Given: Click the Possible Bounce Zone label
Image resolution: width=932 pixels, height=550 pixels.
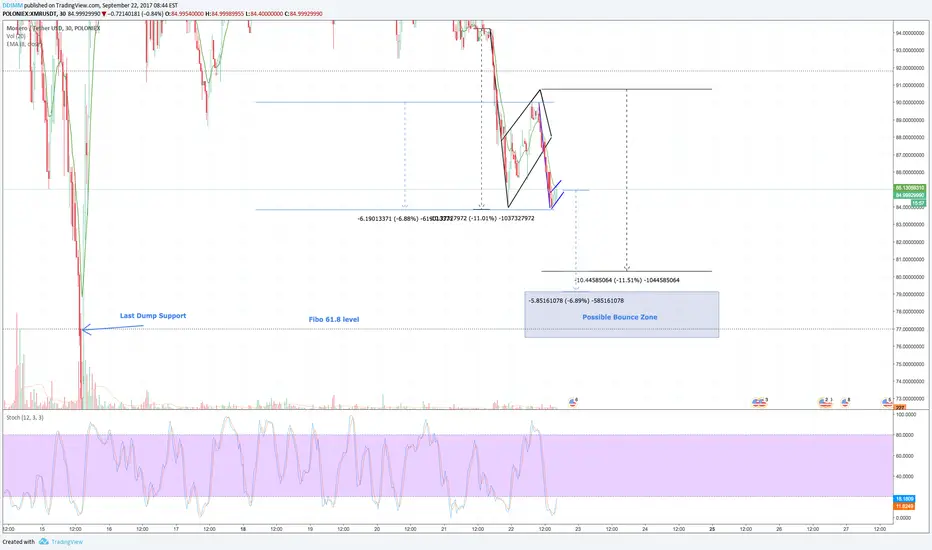Looking at the screenshot, I should (619, 317).
